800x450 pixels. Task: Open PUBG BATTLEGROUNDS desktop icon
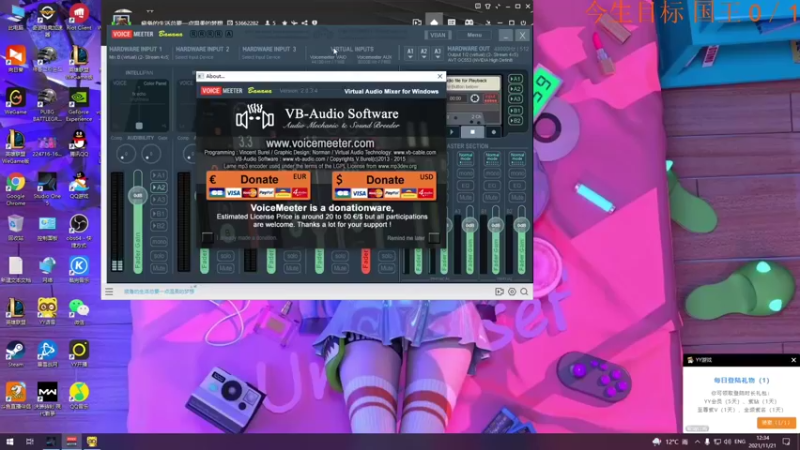[47, 105]
